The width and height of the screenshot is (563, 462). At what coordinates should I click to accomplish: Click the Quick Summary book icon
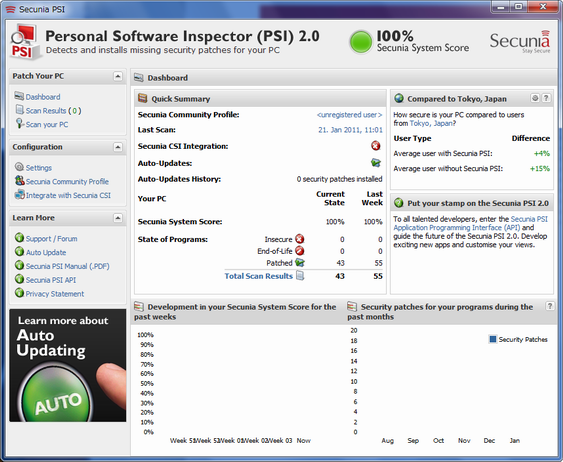(x=143, y=98)
